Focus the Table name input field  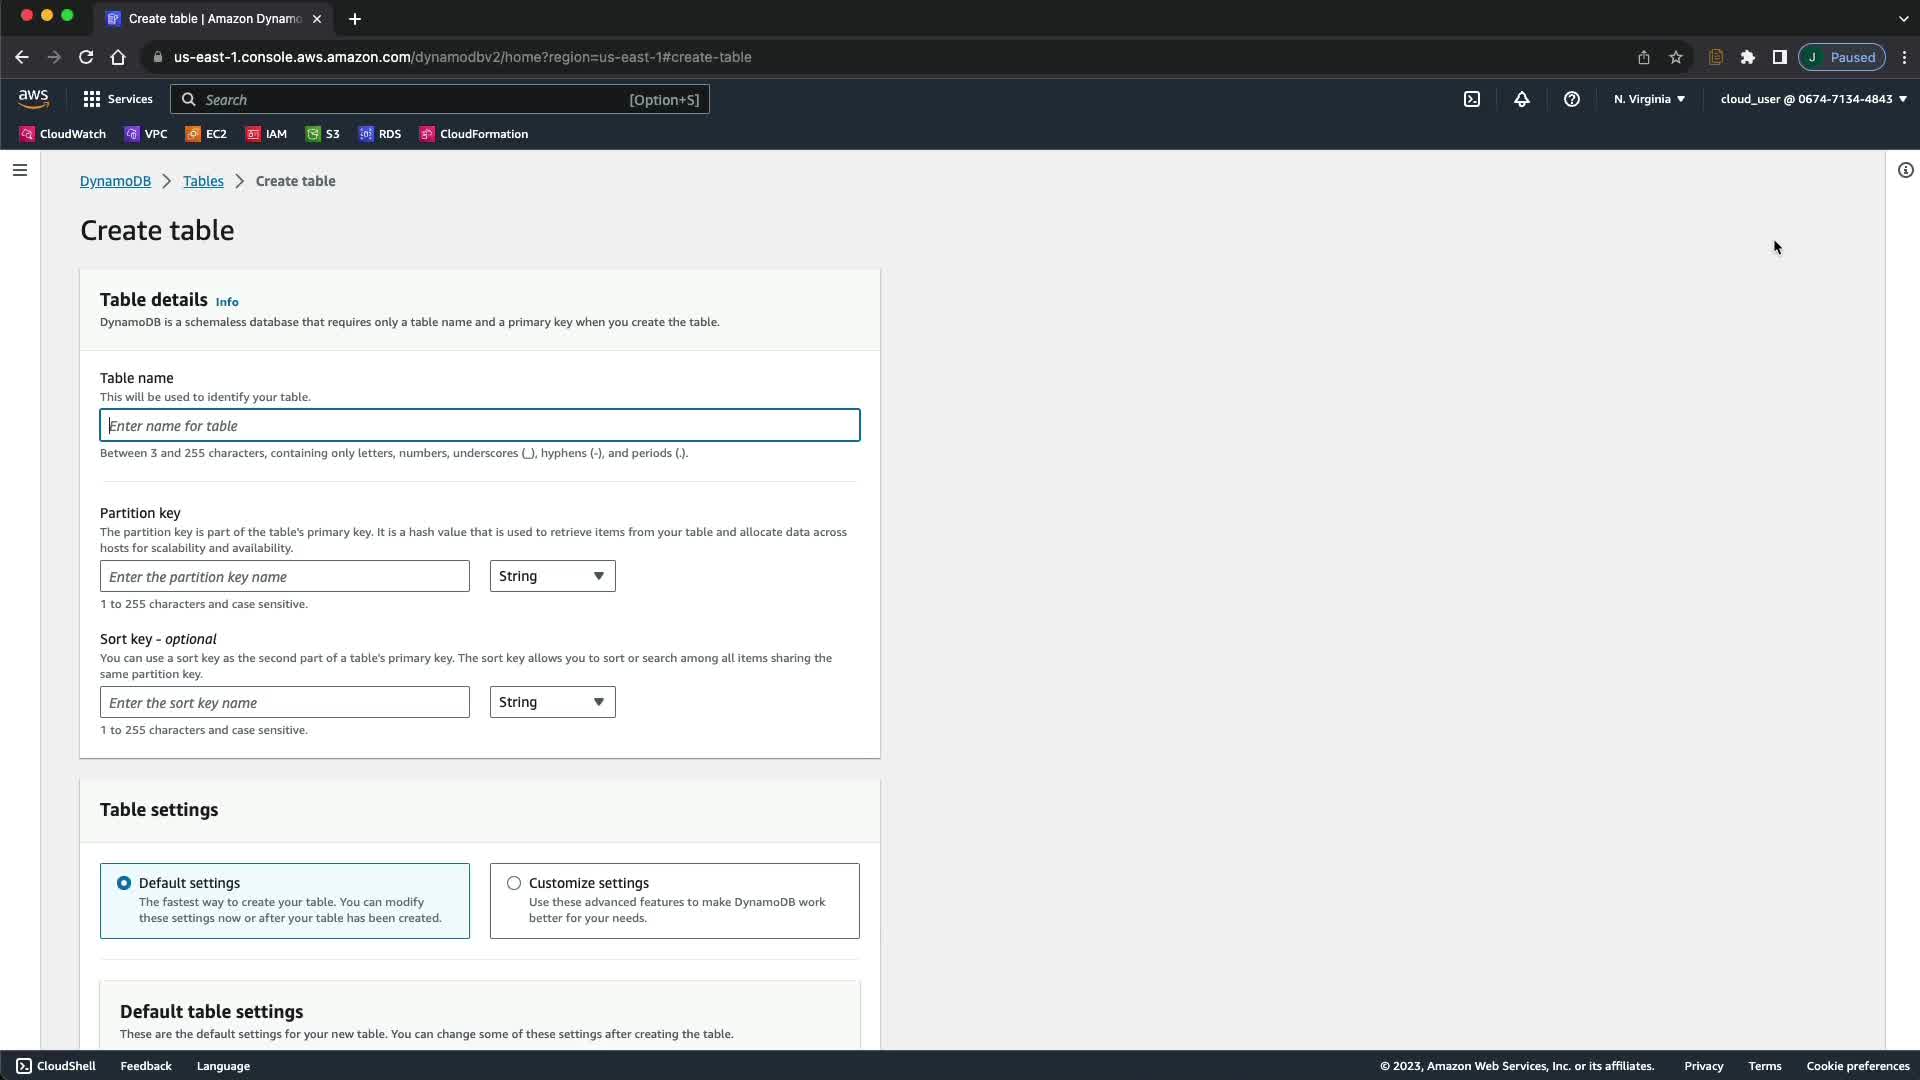(480, 425)
